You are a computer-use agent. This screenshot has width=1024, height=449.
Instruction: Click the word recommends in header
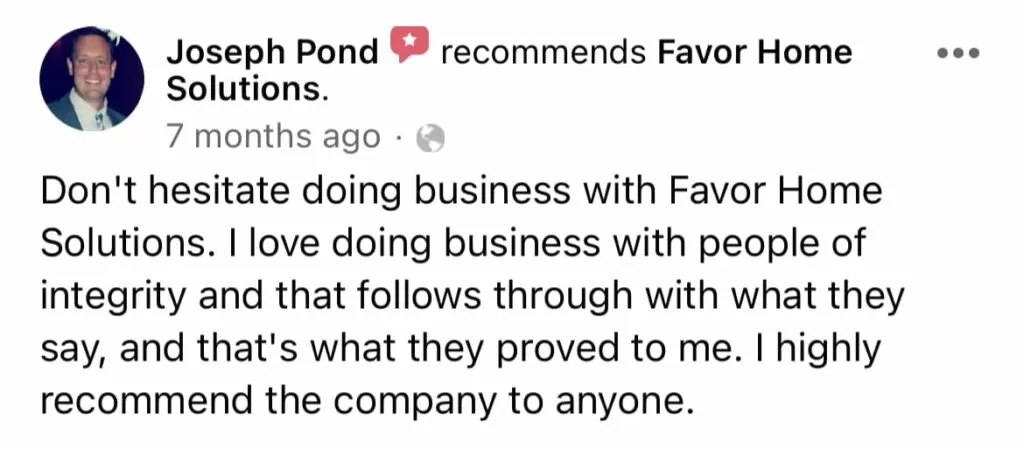point(543,54)
